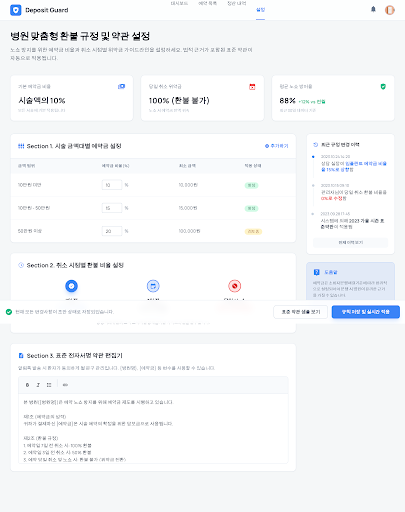405x512 pixels.
Task: Click the 'Section 2' heading text
Action: pos(75,265)
